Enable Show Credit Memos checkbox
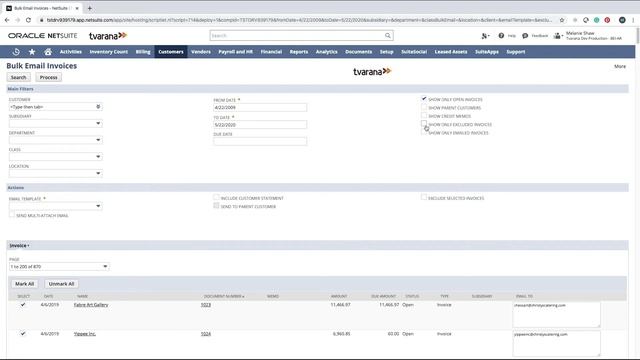The image size is (640, 360). pyautogui.click(x=424, y=116)
